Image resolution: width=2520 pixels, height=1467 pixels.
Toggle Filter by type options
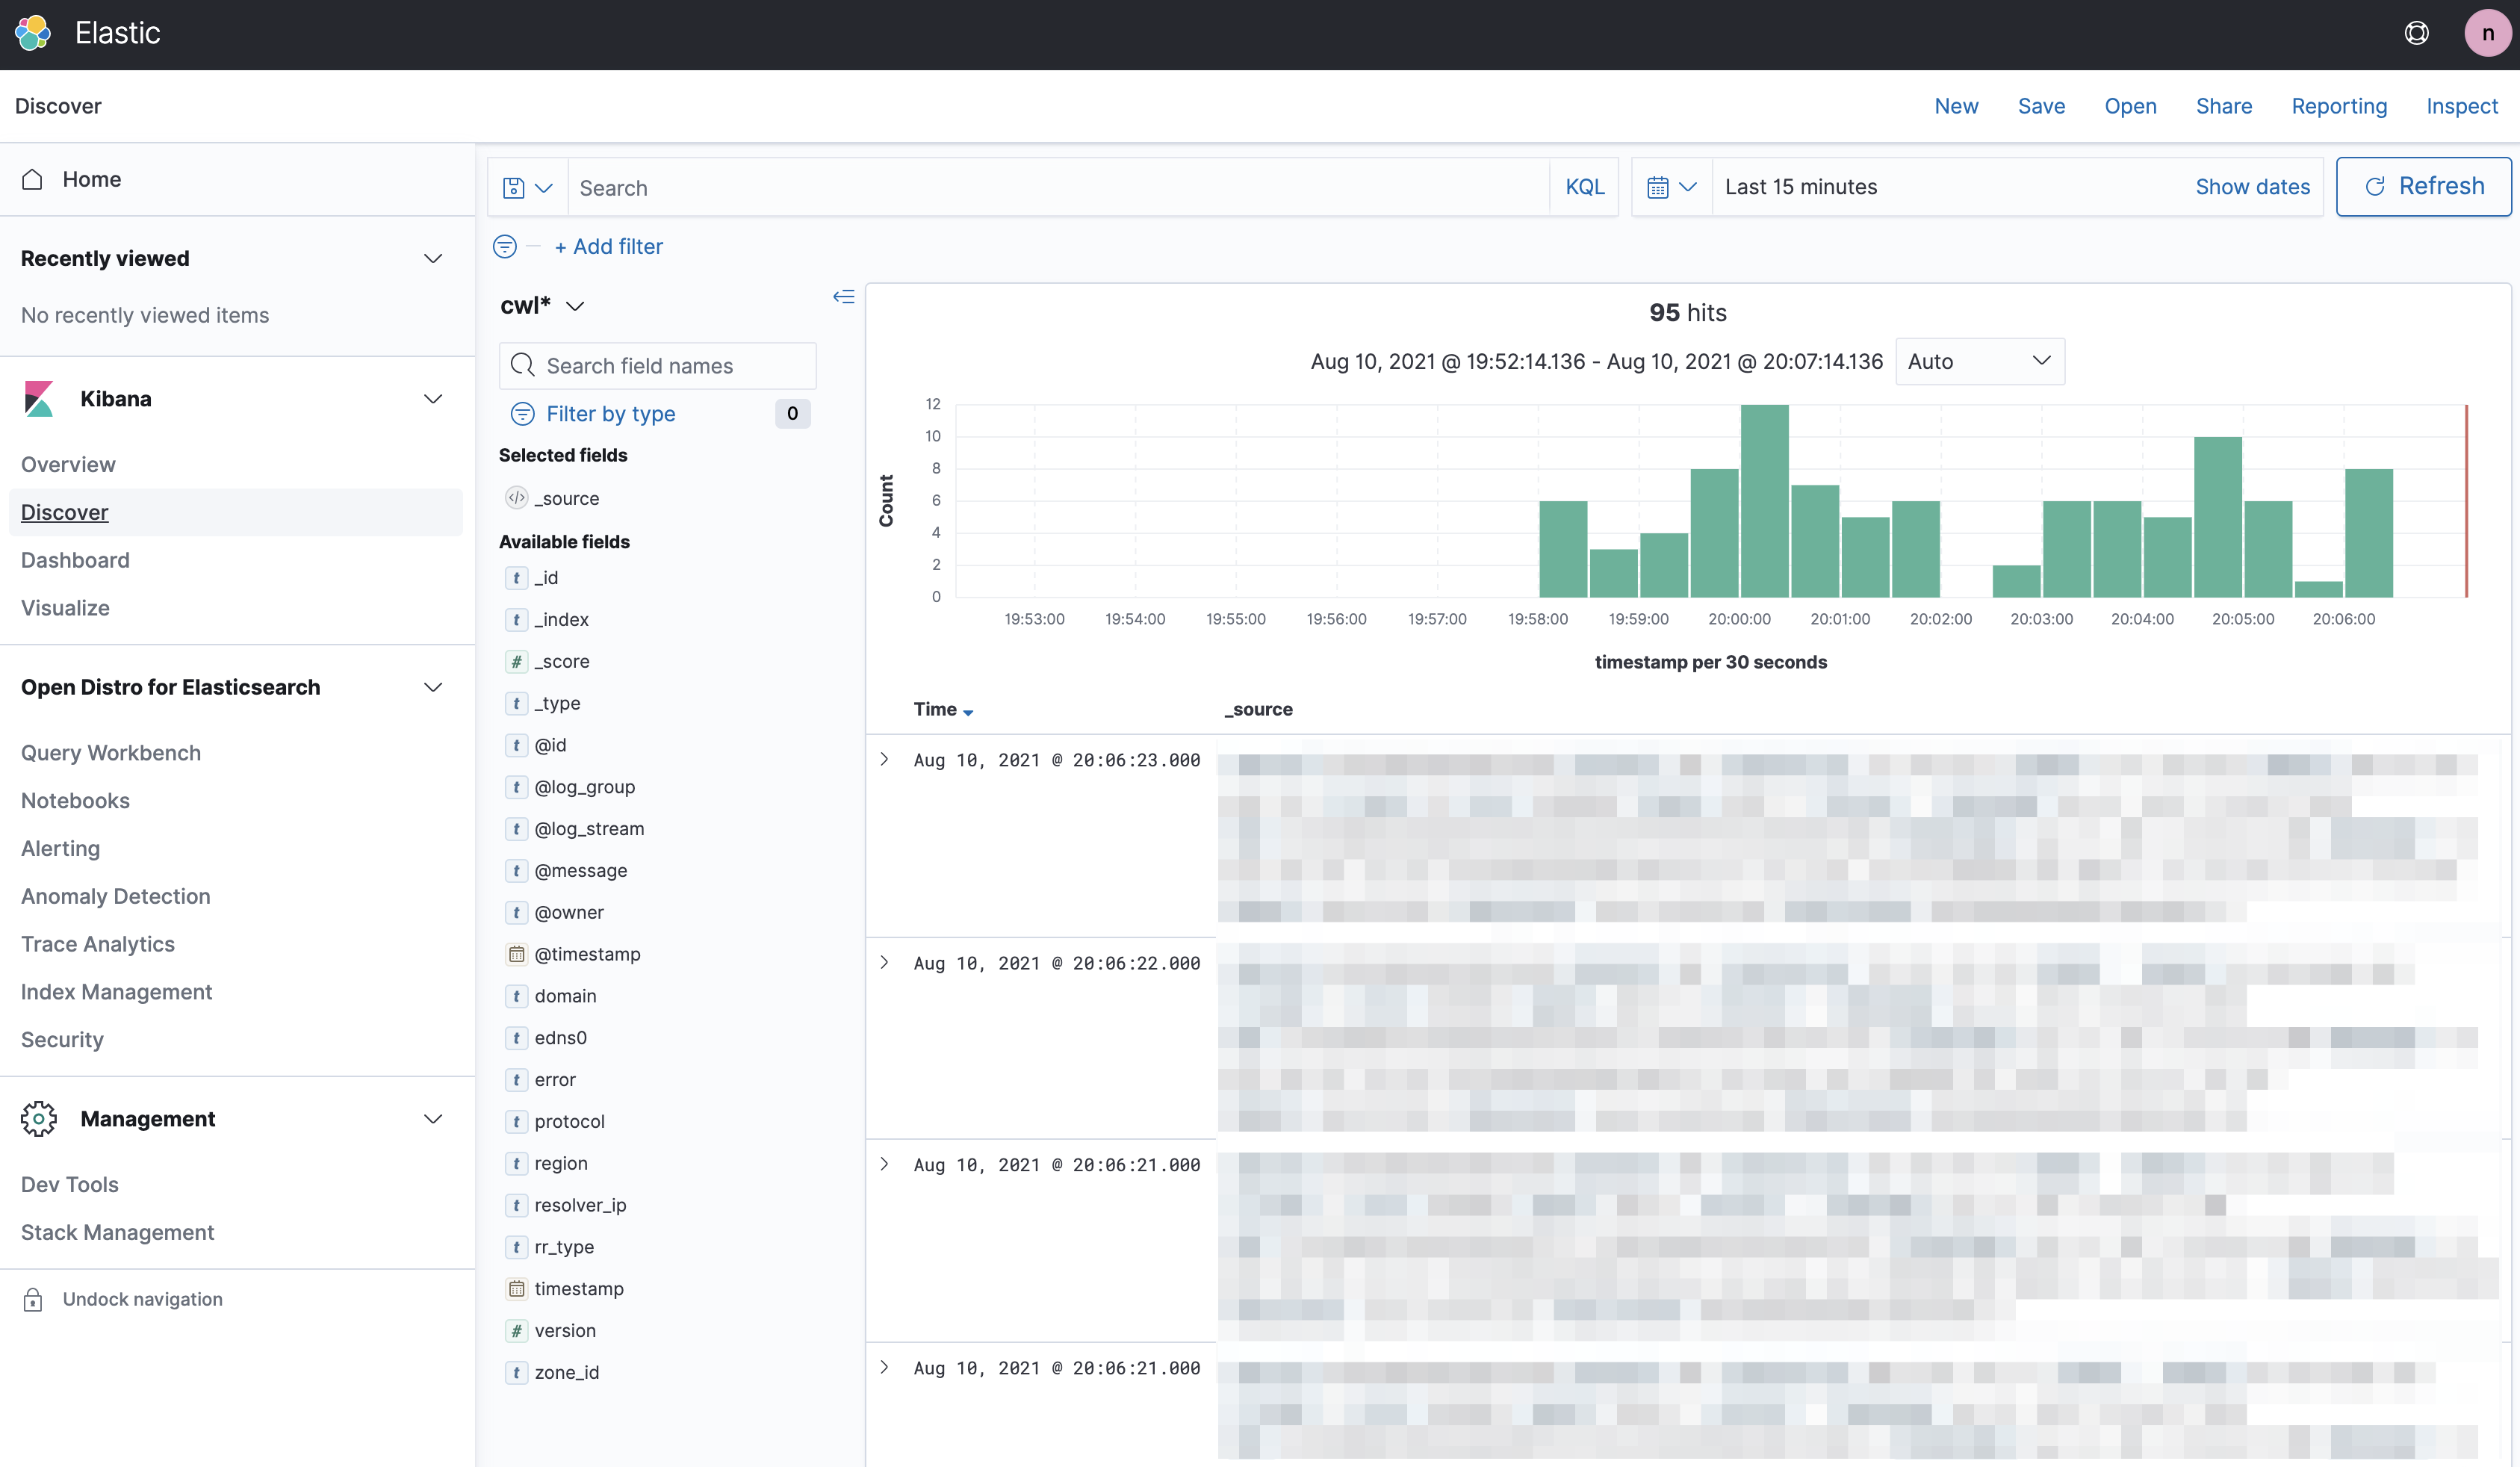[610, 413]
